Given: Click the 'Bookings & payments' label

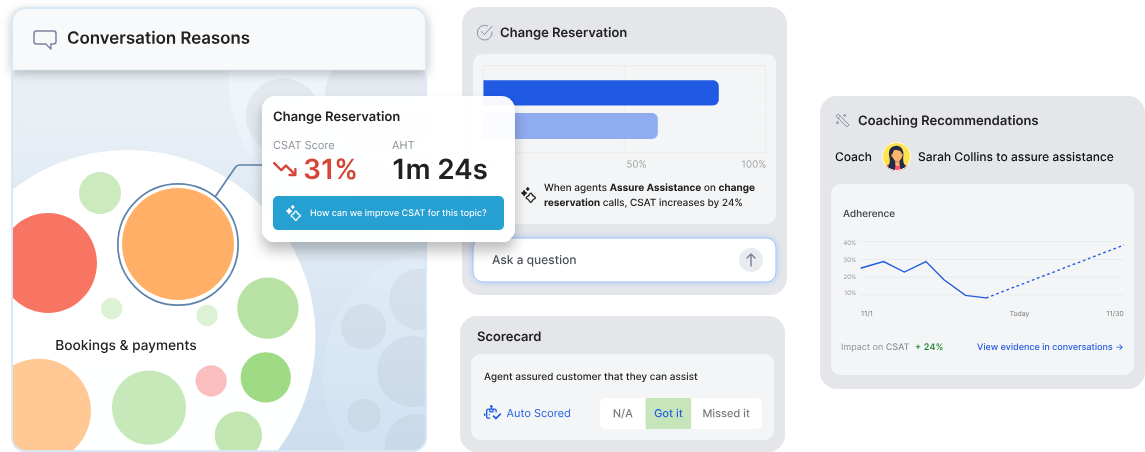Looking at the screenshot, I should point(126,345).
